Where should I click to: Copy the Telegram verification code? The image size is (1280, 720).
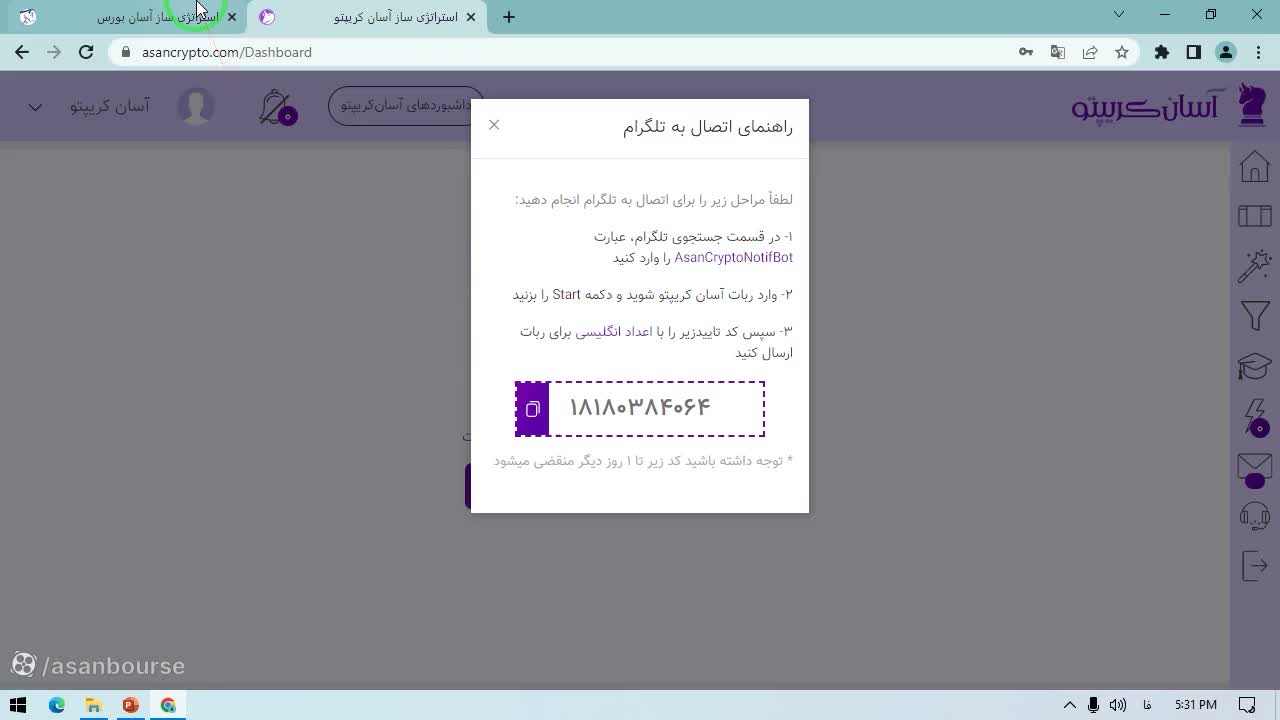tap(532, 409)
